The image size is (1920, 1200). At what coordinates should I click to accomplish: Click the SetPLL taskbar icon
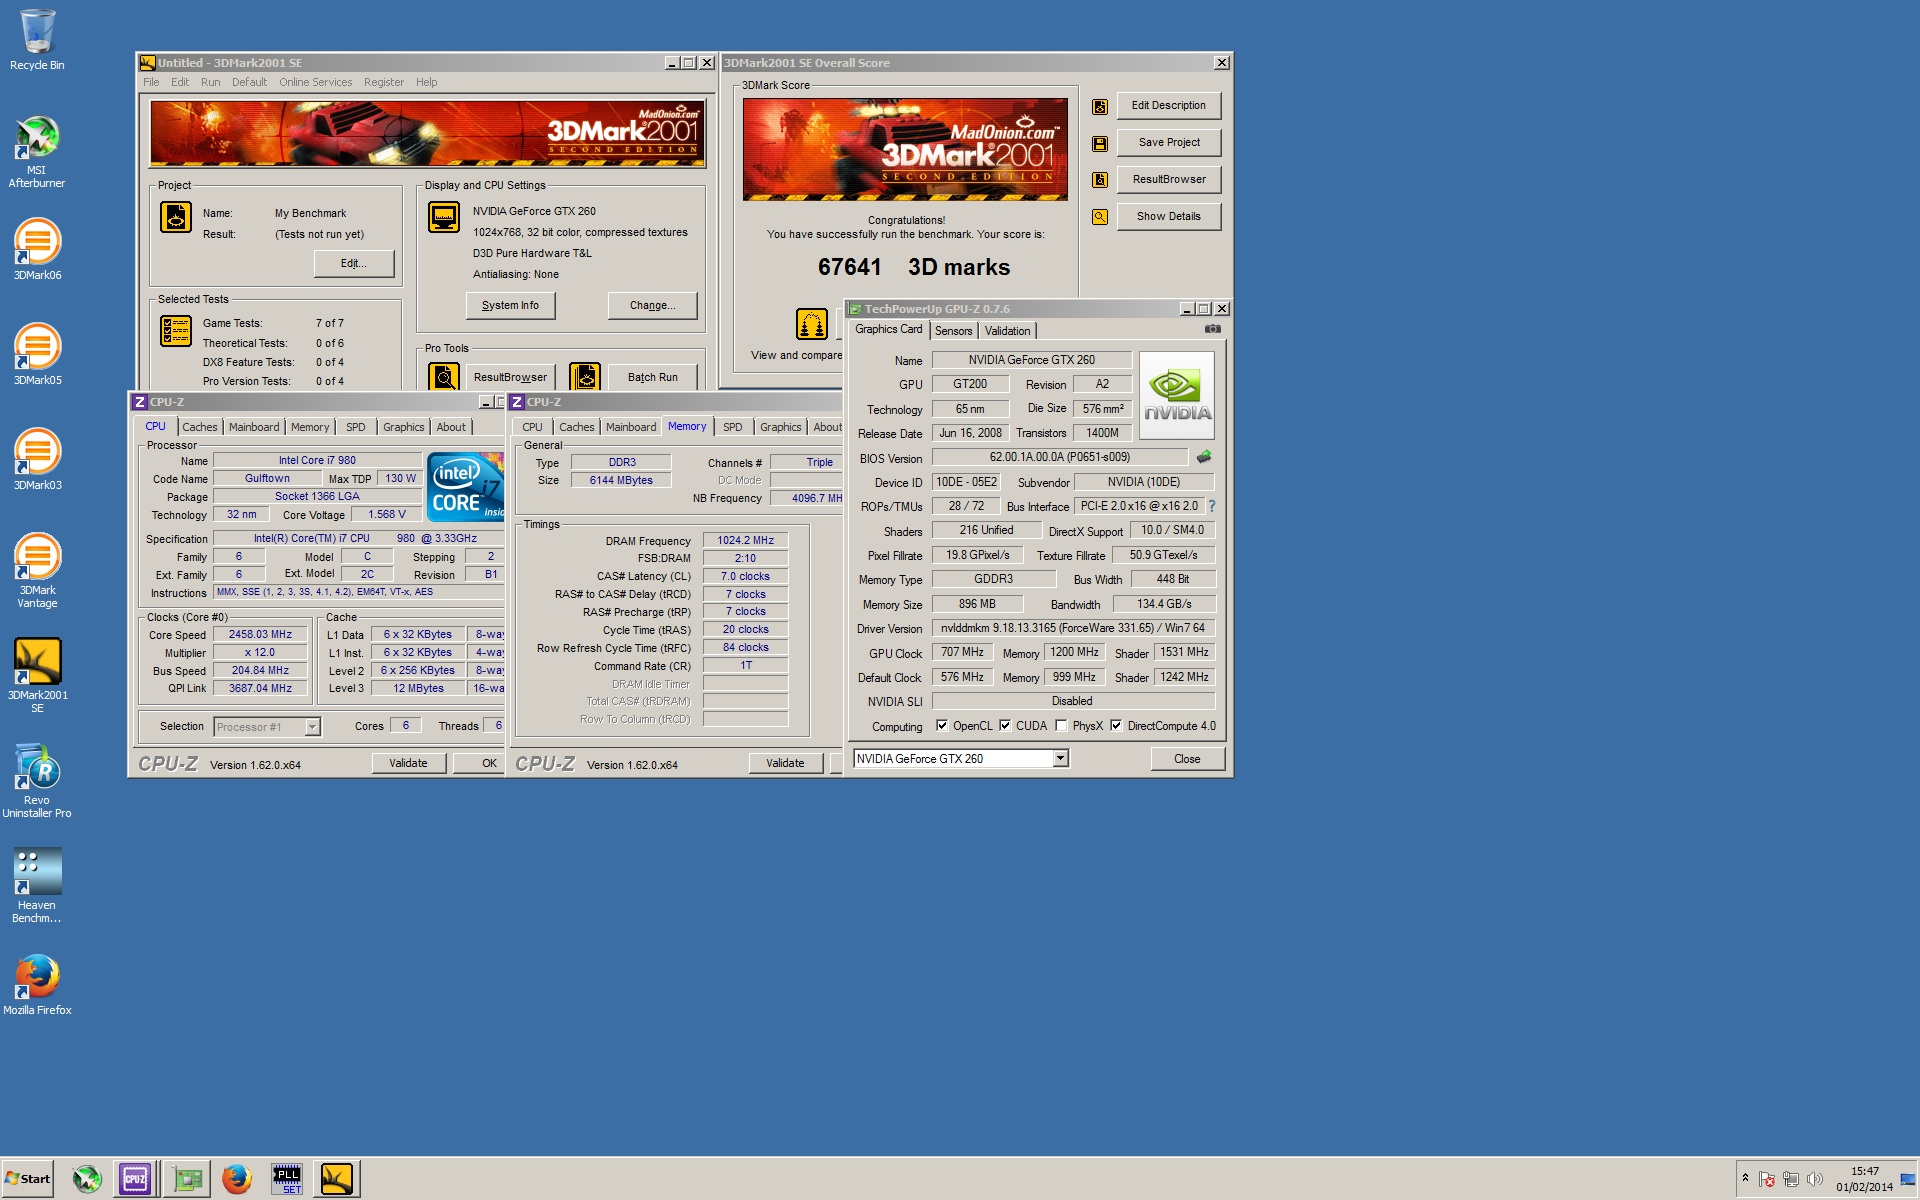[287, 1179]
